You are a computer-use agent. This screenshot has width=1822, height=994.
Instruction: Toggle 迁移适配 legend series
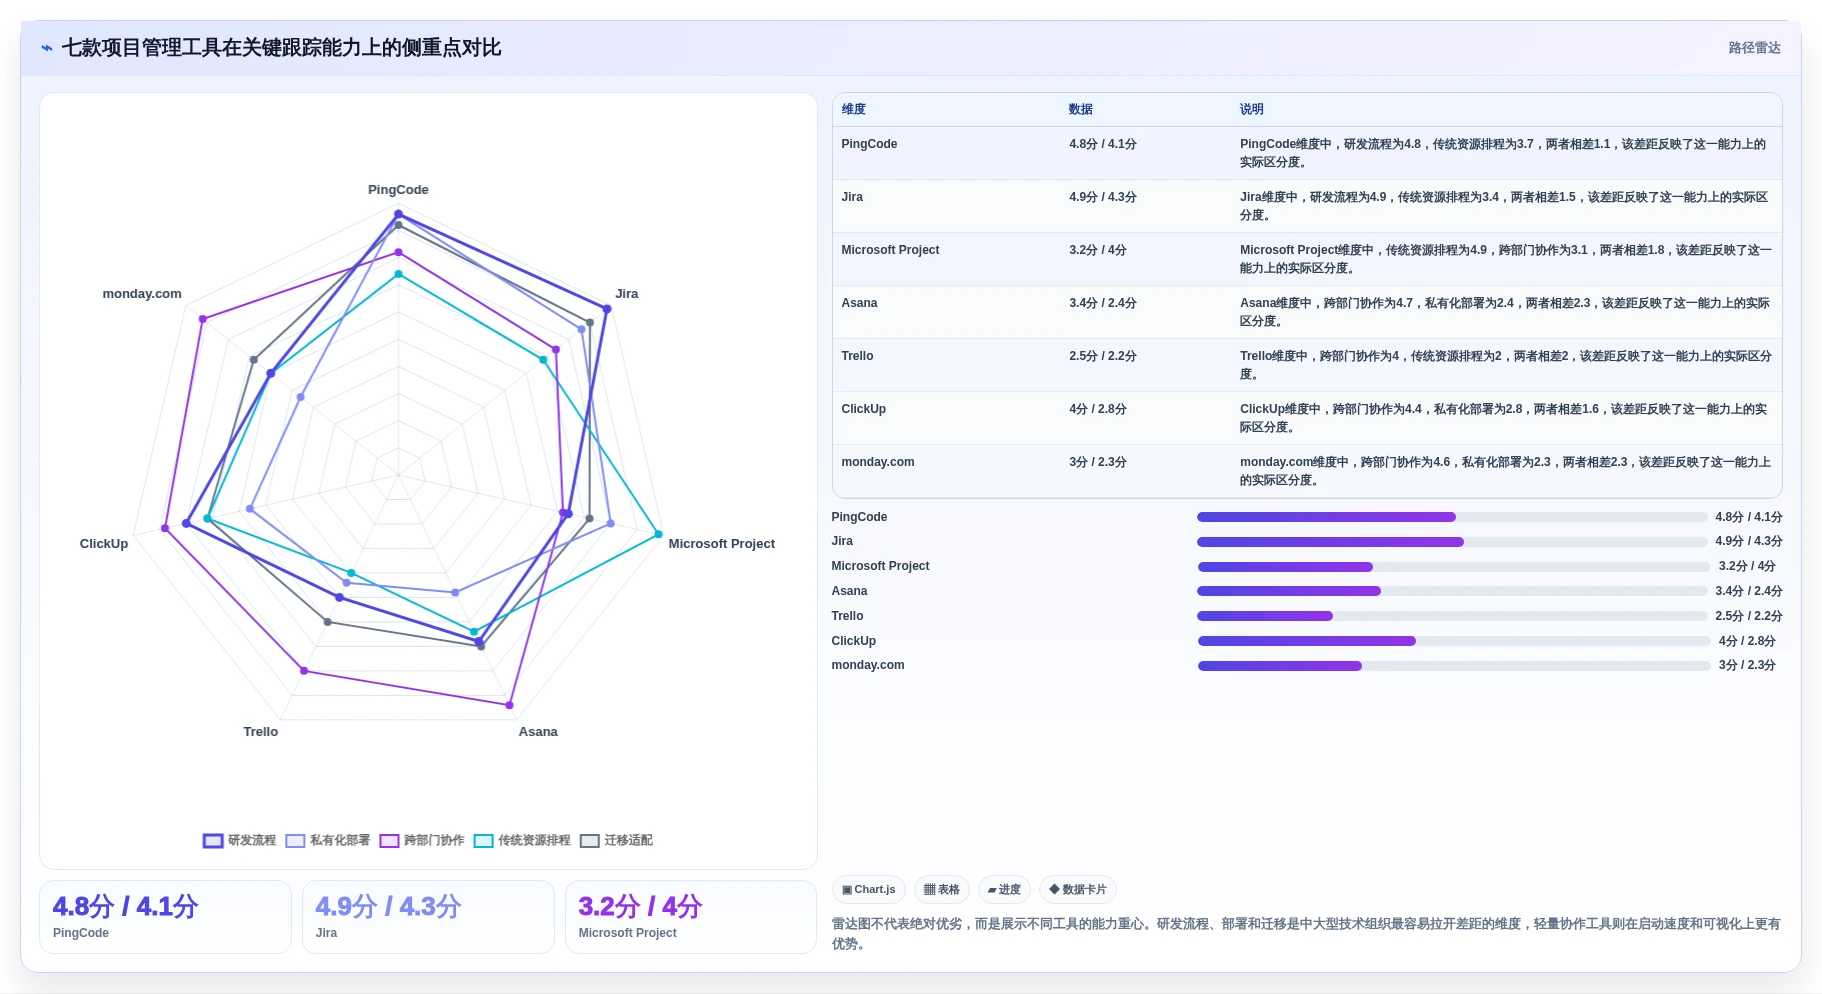(617, 840)
